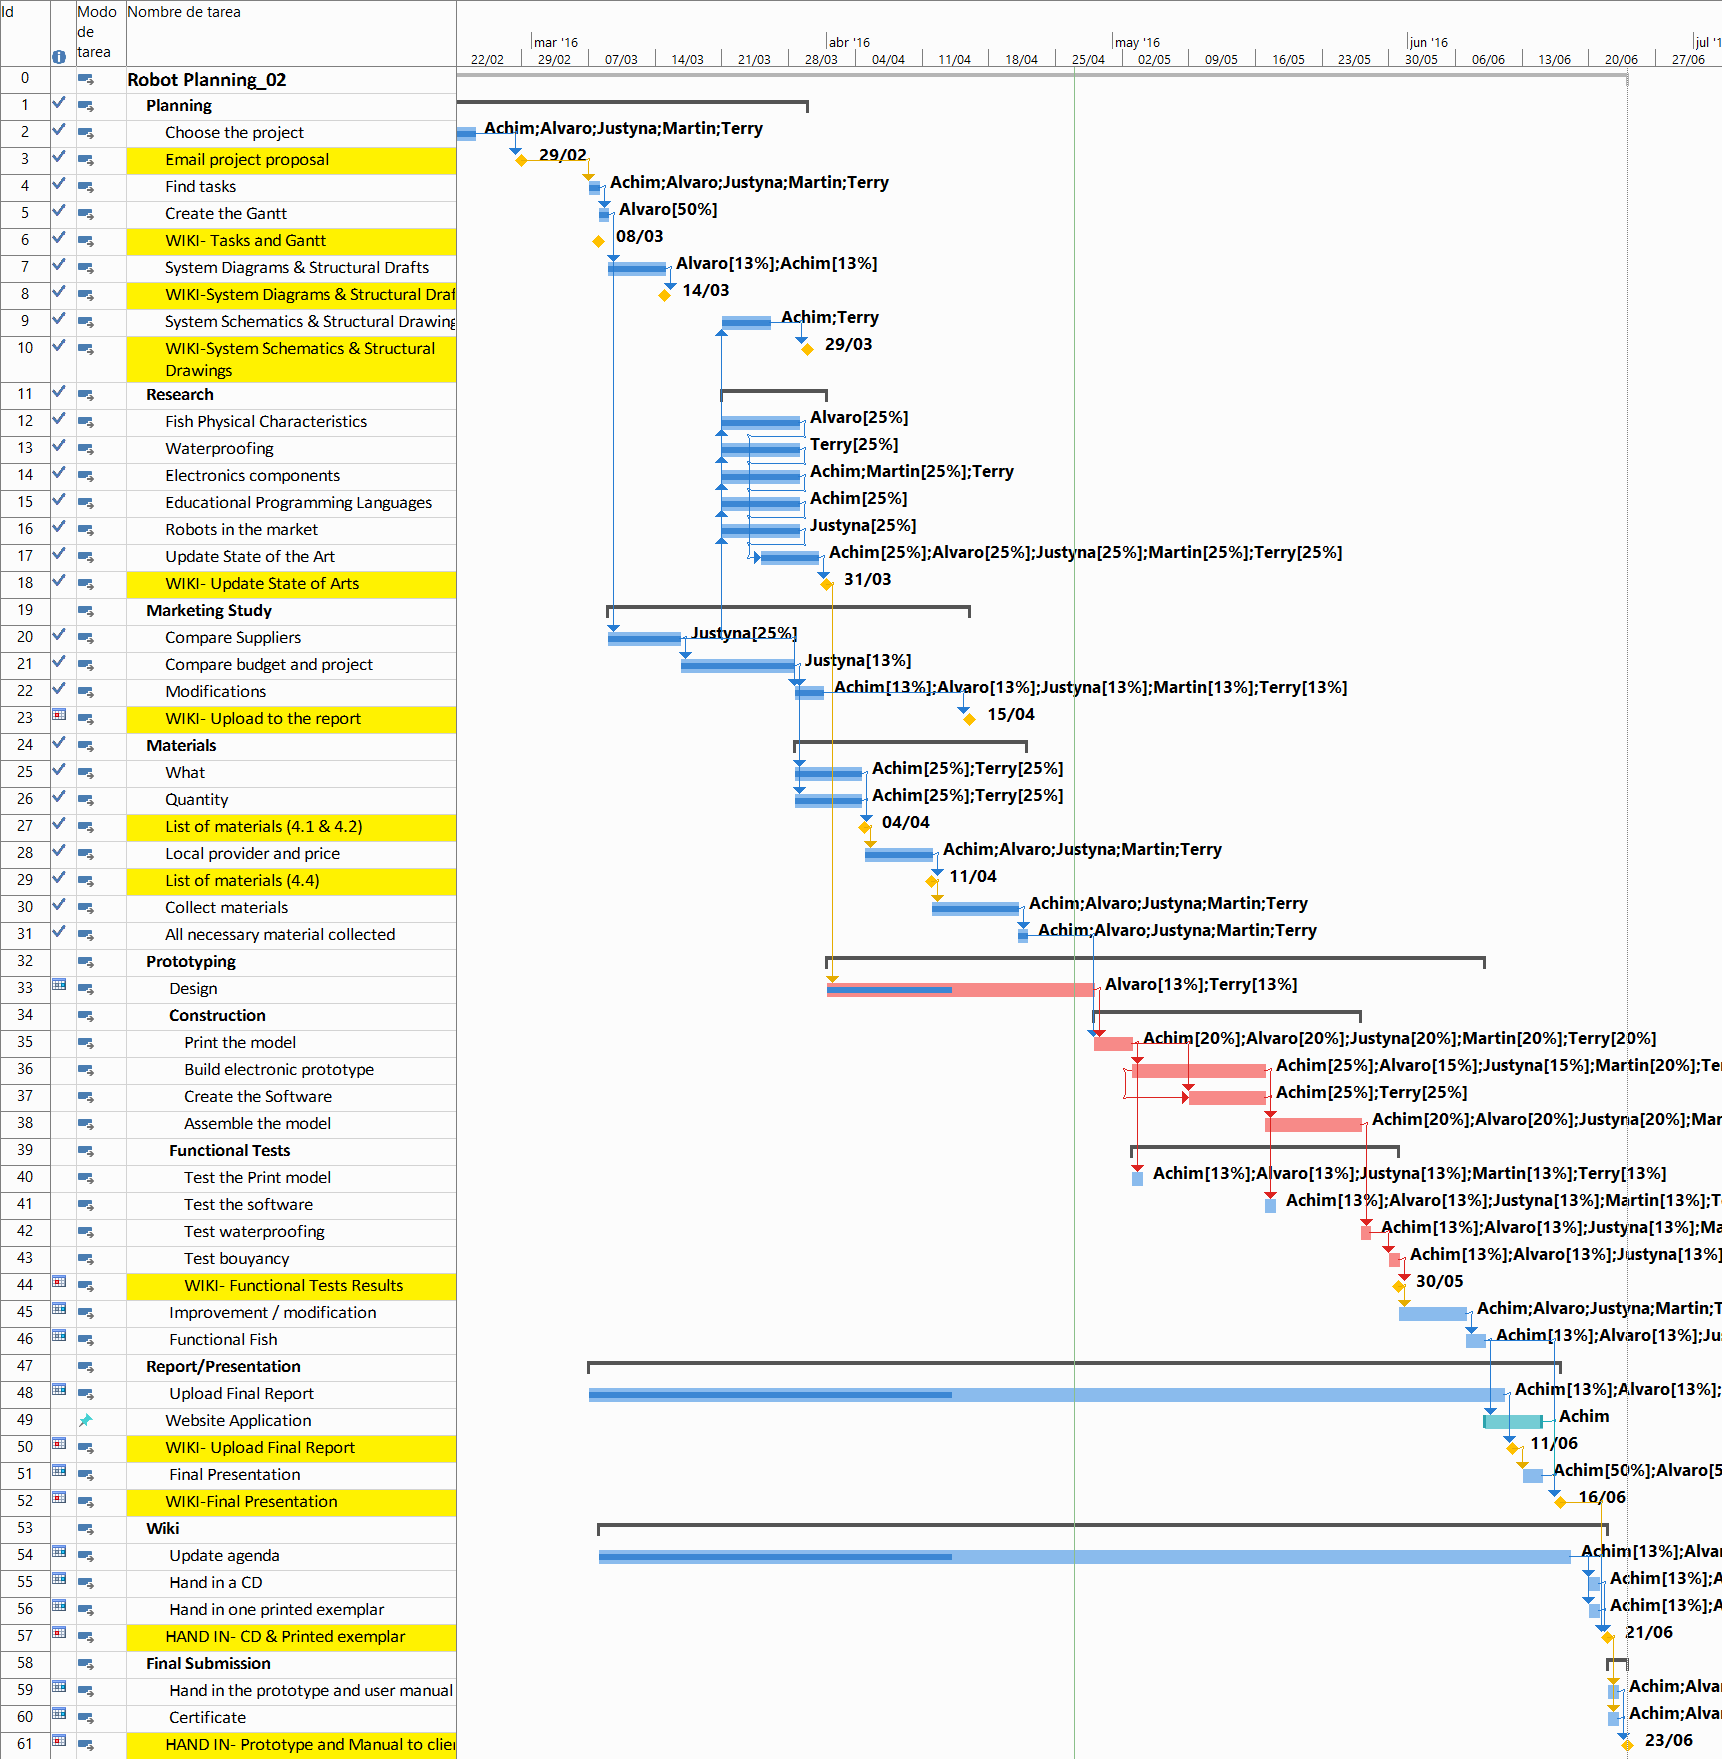Click the task mode icon on Prototyping row
Image resolution: width=1722 pixels, height=1759 pixels.
[x=86, y=962]
